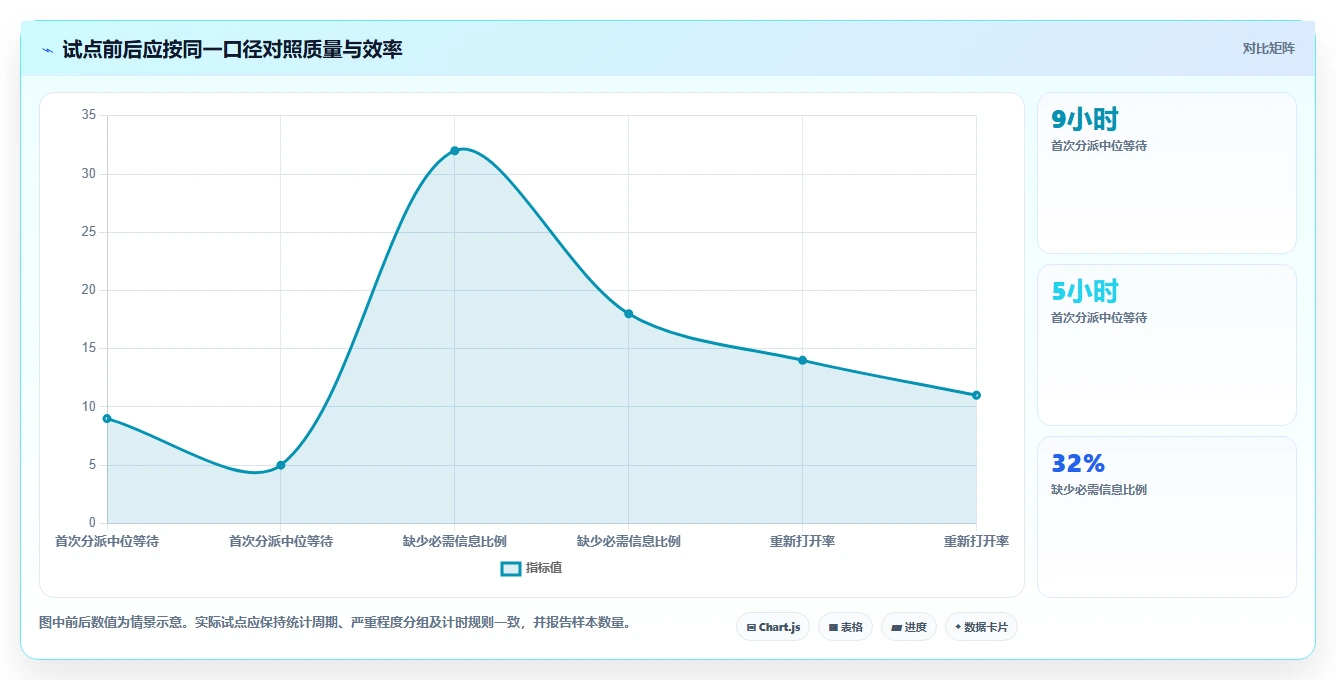This screenshot has width=1336, height=680.
Task: Click the y-axis label 25
Action: [88, 232]
